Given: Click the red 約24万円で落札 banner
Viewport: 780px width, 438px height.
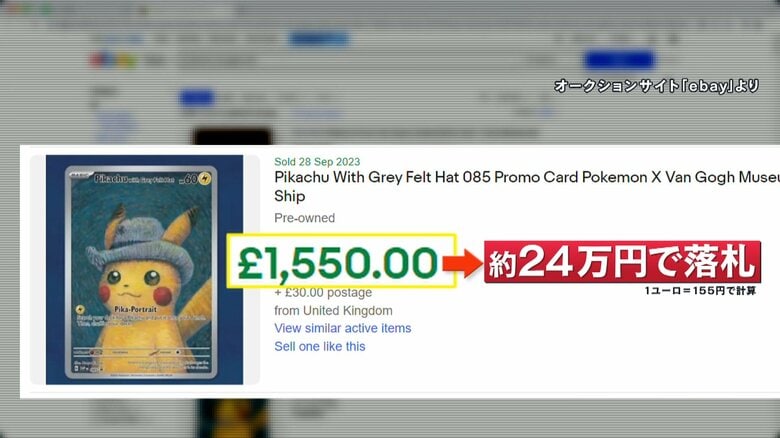Looking at the screenshot, I should [622, 262].
